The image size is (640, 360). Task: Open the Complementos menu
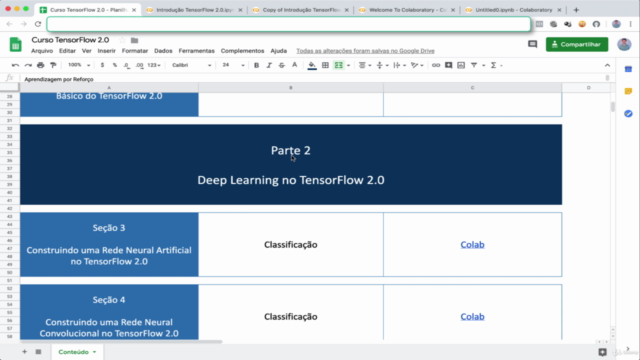point(242,51)
